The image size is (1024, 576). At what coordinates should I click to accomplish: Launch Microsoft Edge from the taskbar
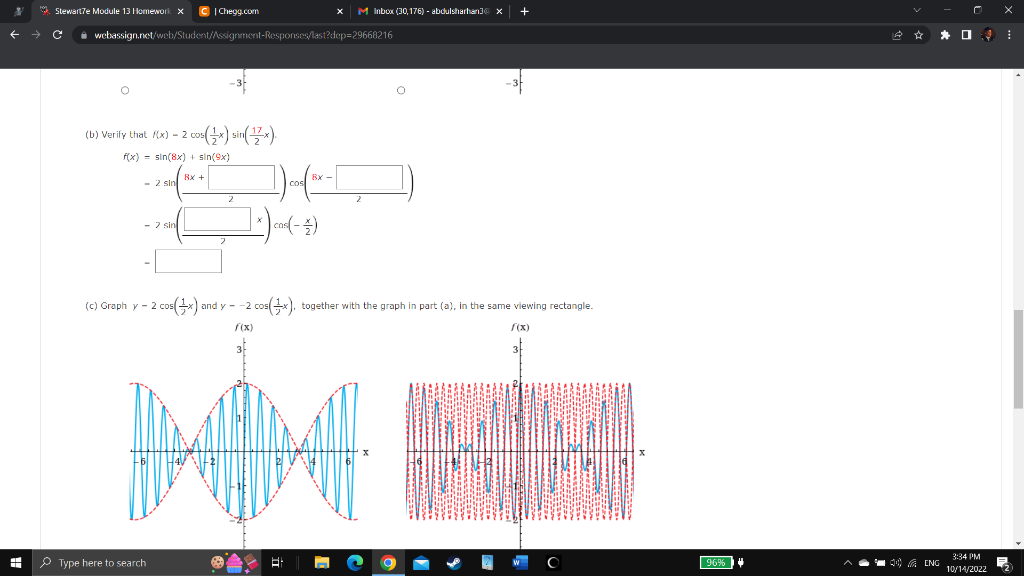click(355, 562)
